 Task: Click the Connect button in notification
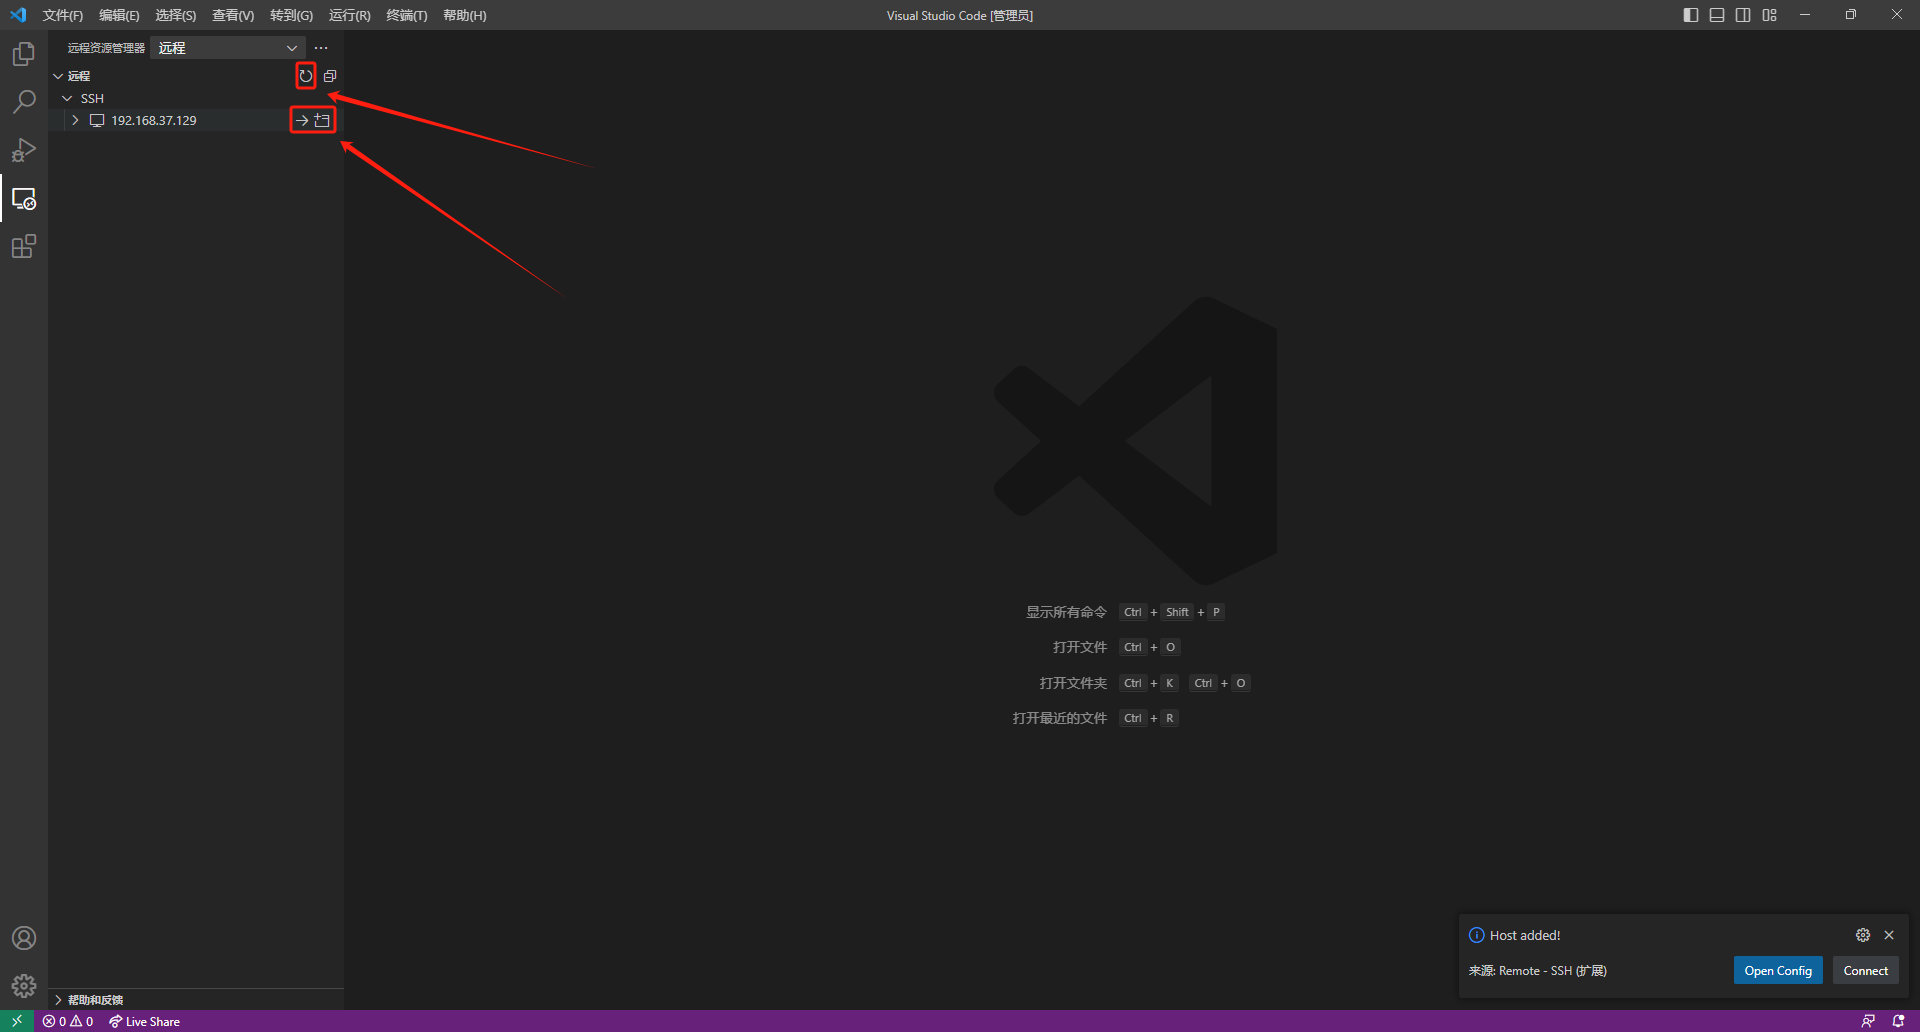tap(1865, 970)
